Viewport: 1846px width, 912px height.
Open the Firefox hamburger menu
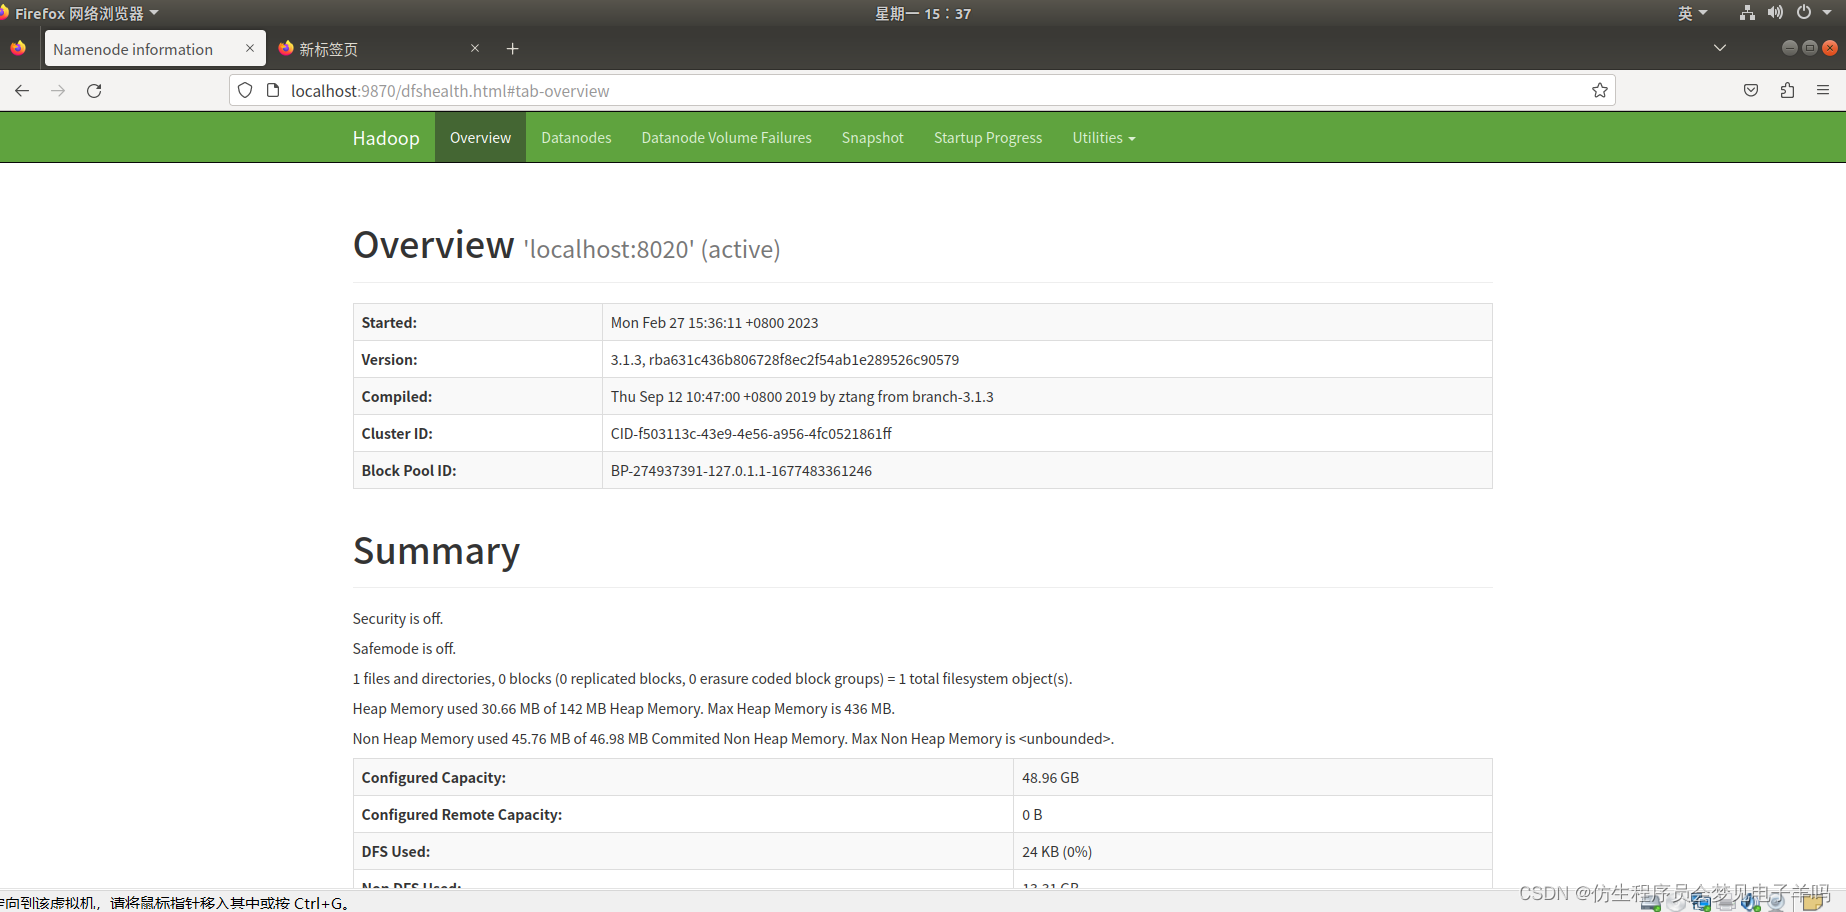[1823, 91]
